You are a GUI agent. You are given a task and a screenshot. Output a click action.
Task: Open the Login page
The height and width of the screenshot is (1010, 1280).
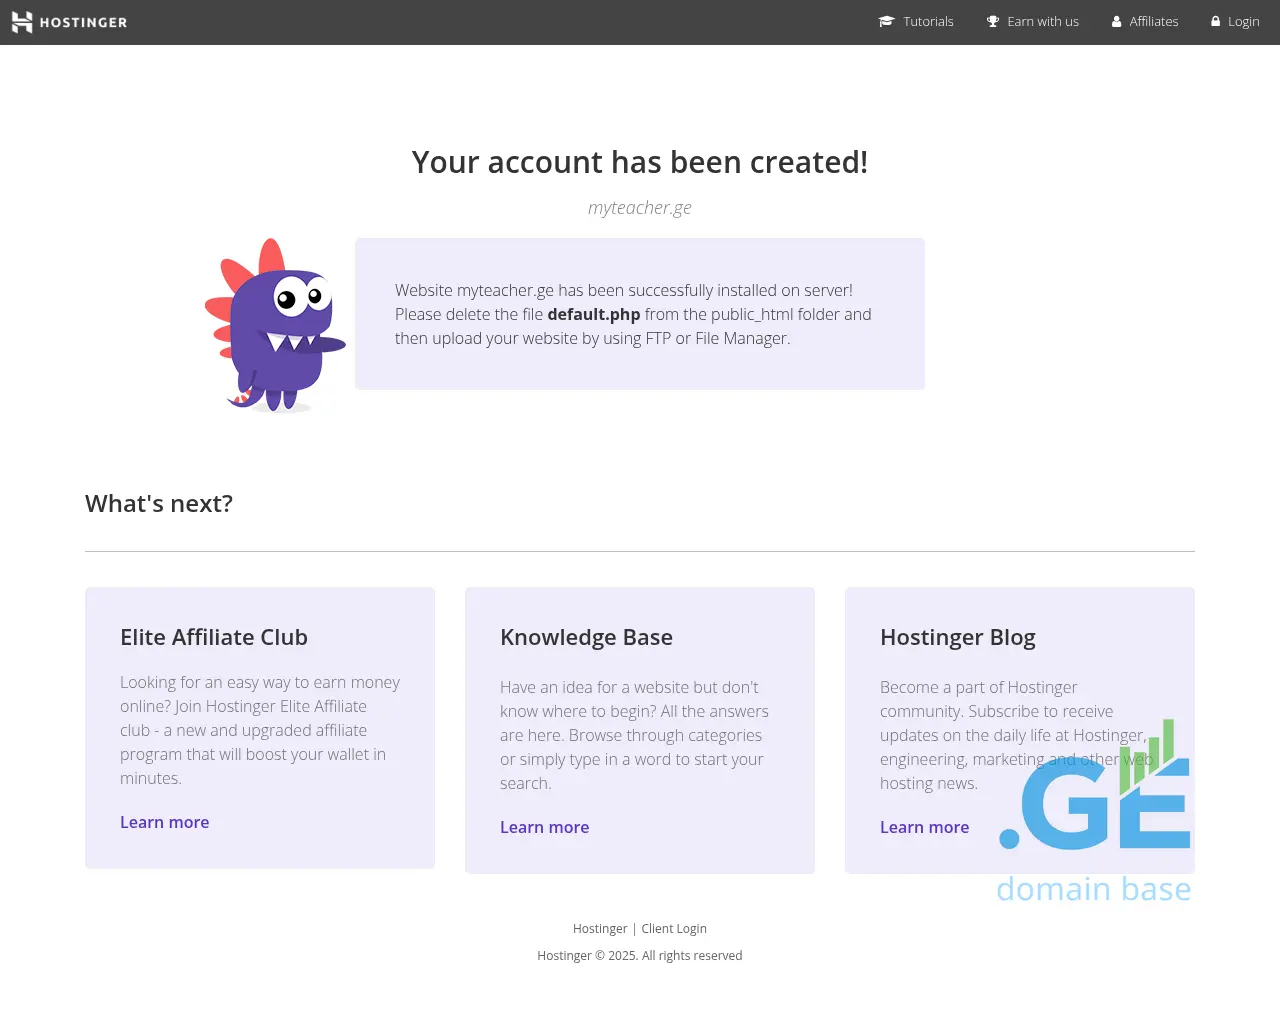[1243, 21]
